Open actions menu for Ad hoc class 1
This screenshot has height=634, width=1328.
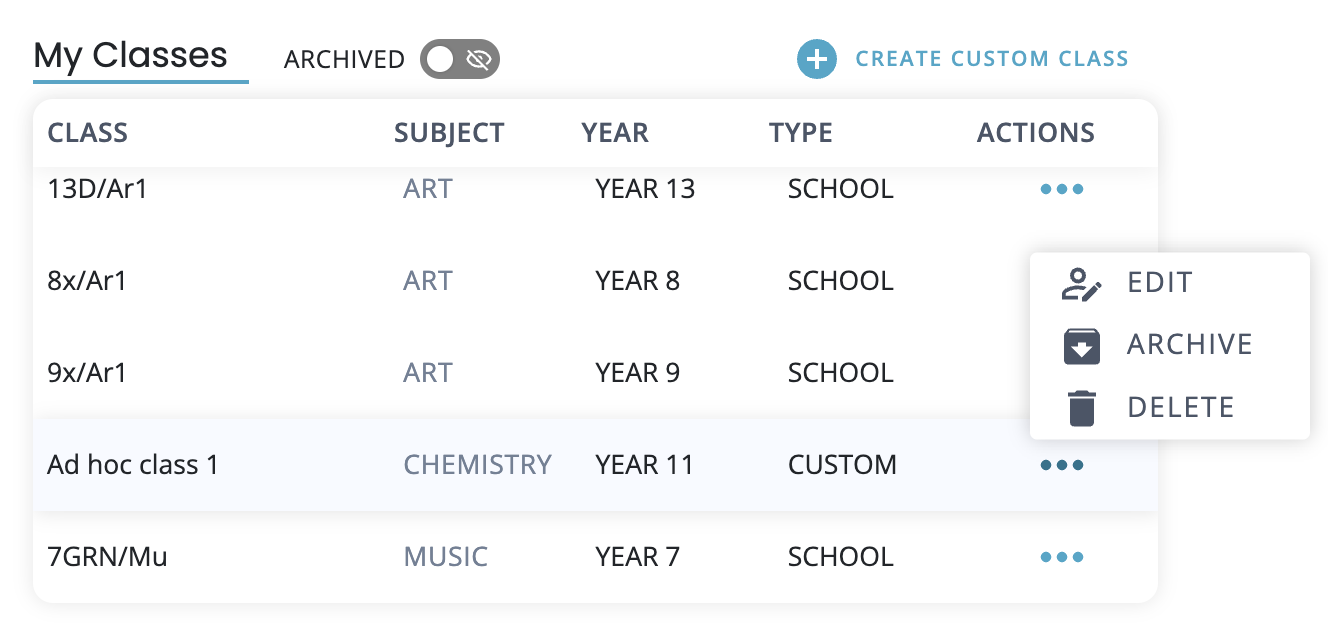1061,465
